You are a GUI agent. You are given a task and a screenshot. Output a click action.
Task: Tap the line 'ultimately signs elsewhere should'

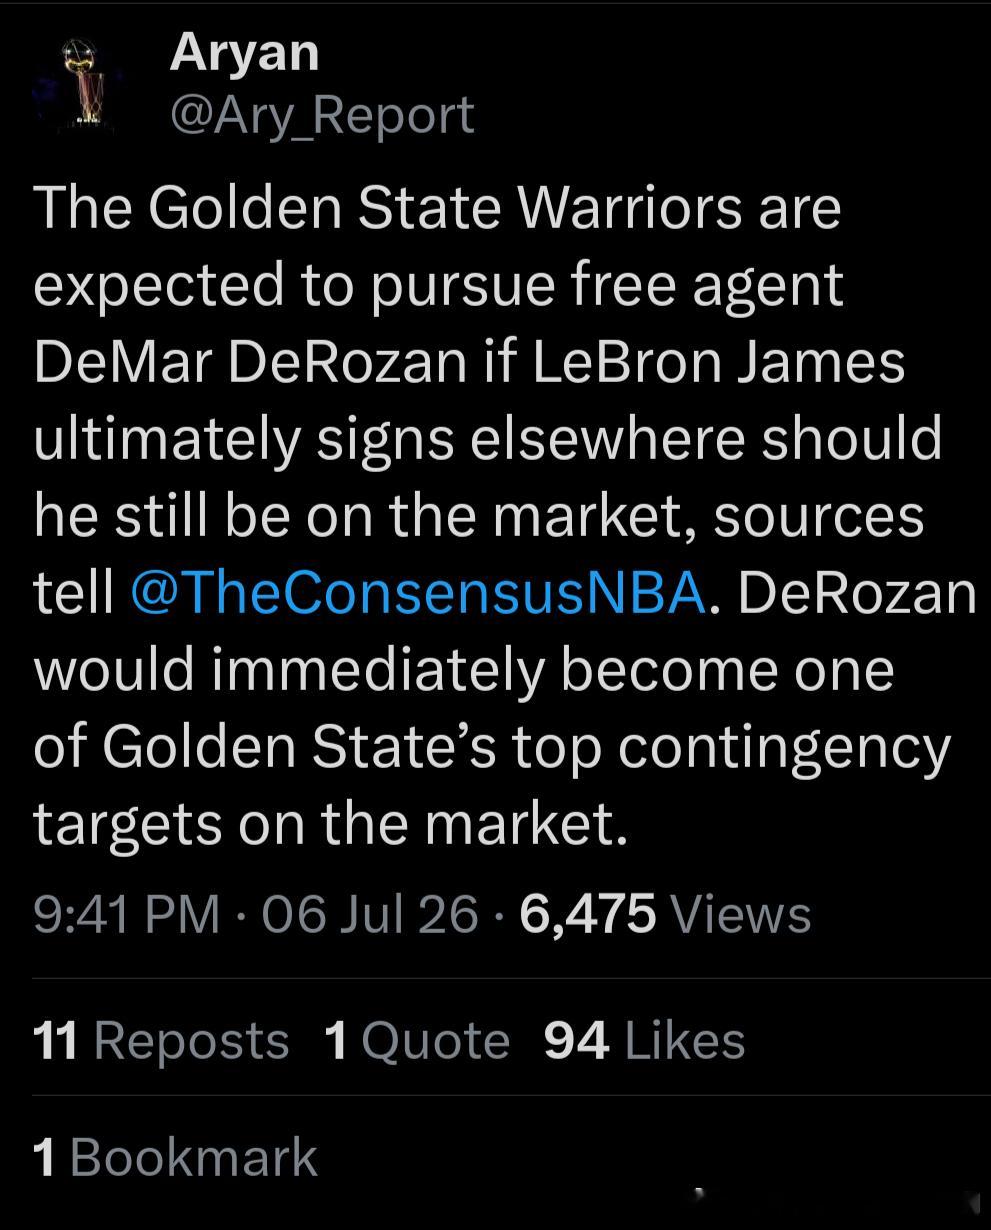click(x=488, y=439)
